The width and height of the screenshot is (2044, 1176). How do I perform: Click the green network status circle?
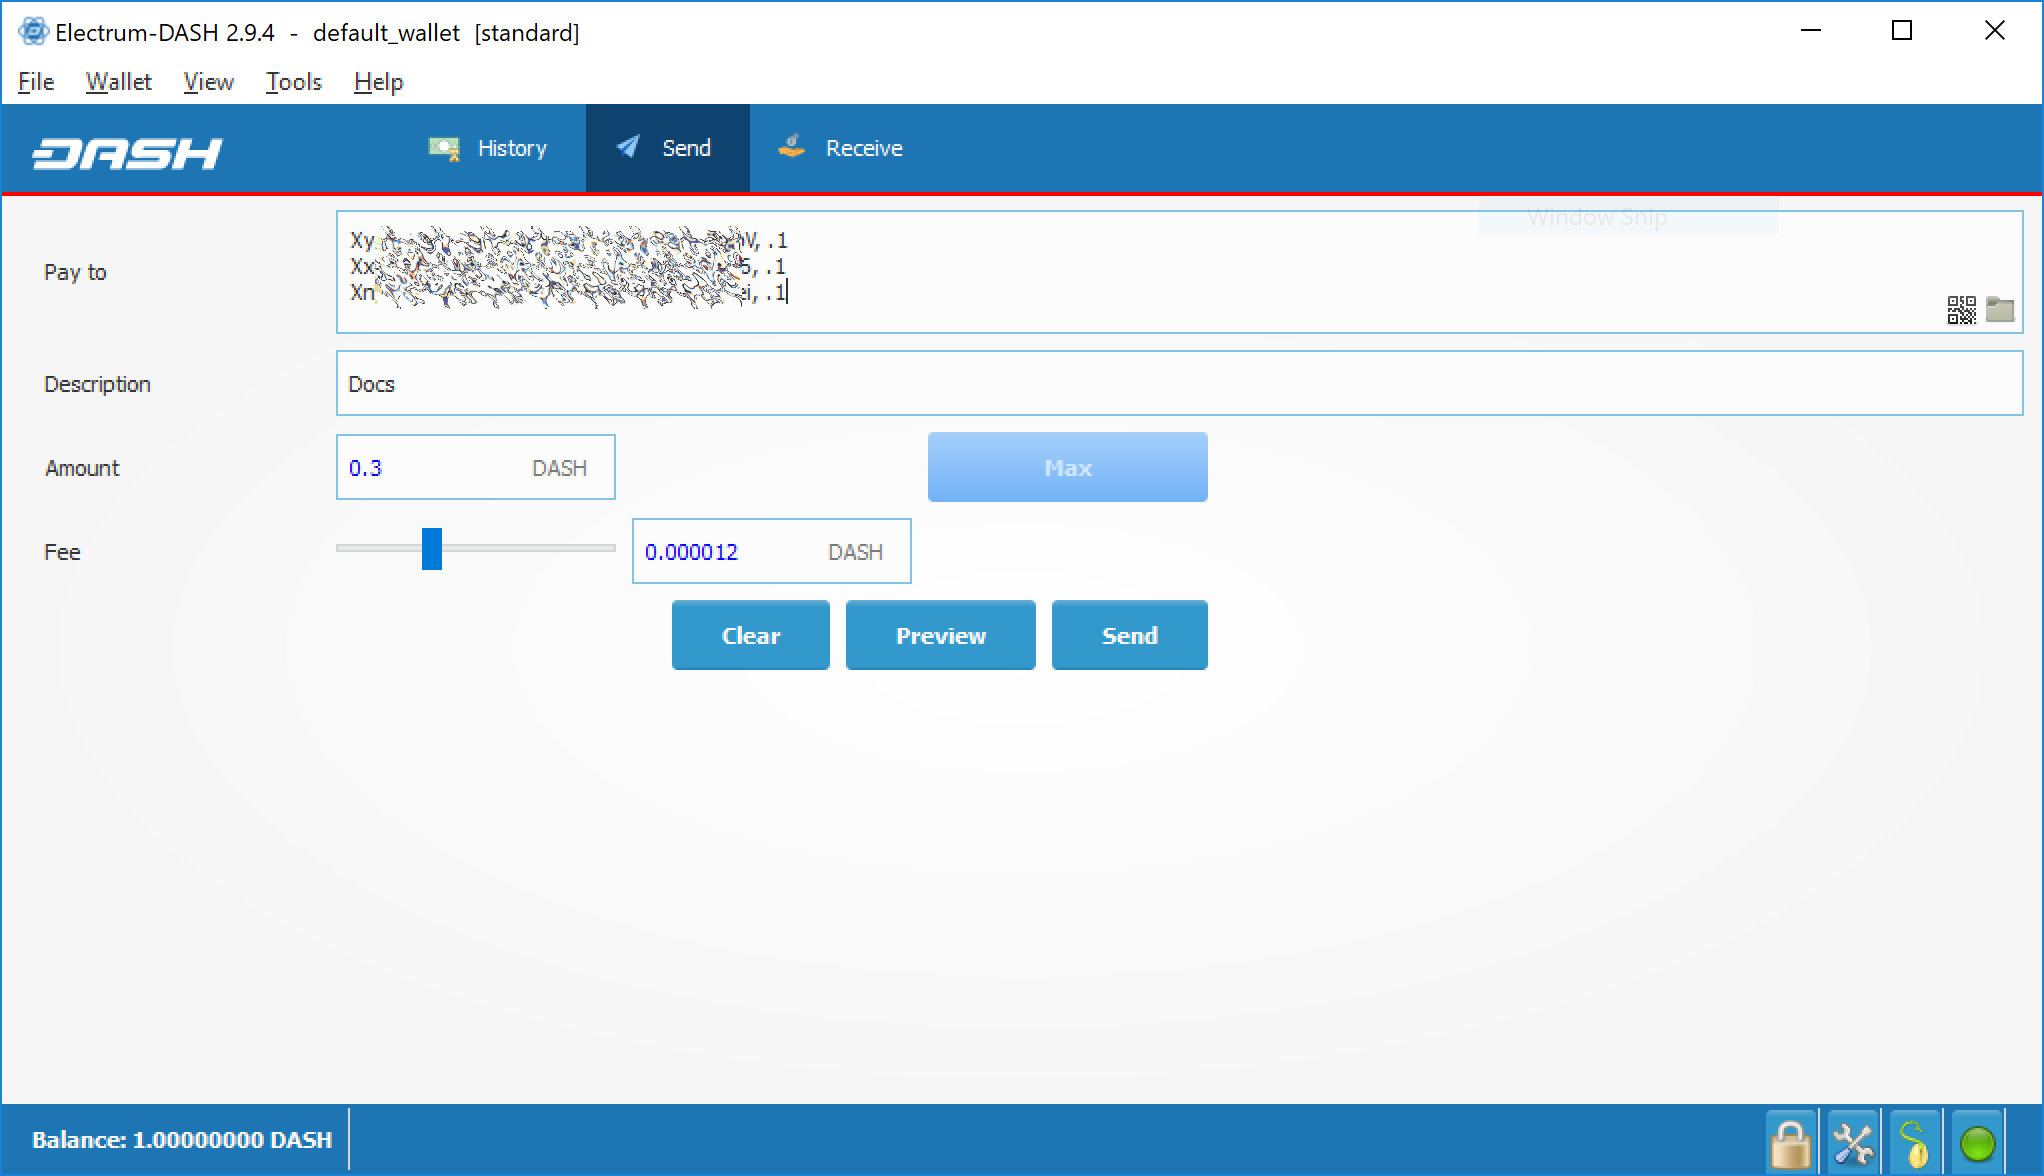pos(1977,1142)
